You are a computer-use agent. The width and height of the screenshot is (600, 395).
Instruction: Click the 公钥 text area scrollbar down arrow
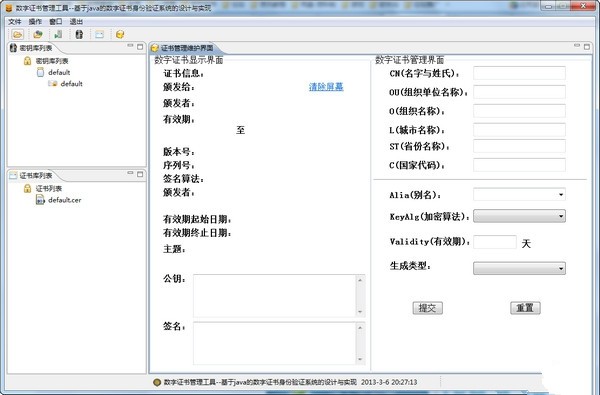click(360, 312)
